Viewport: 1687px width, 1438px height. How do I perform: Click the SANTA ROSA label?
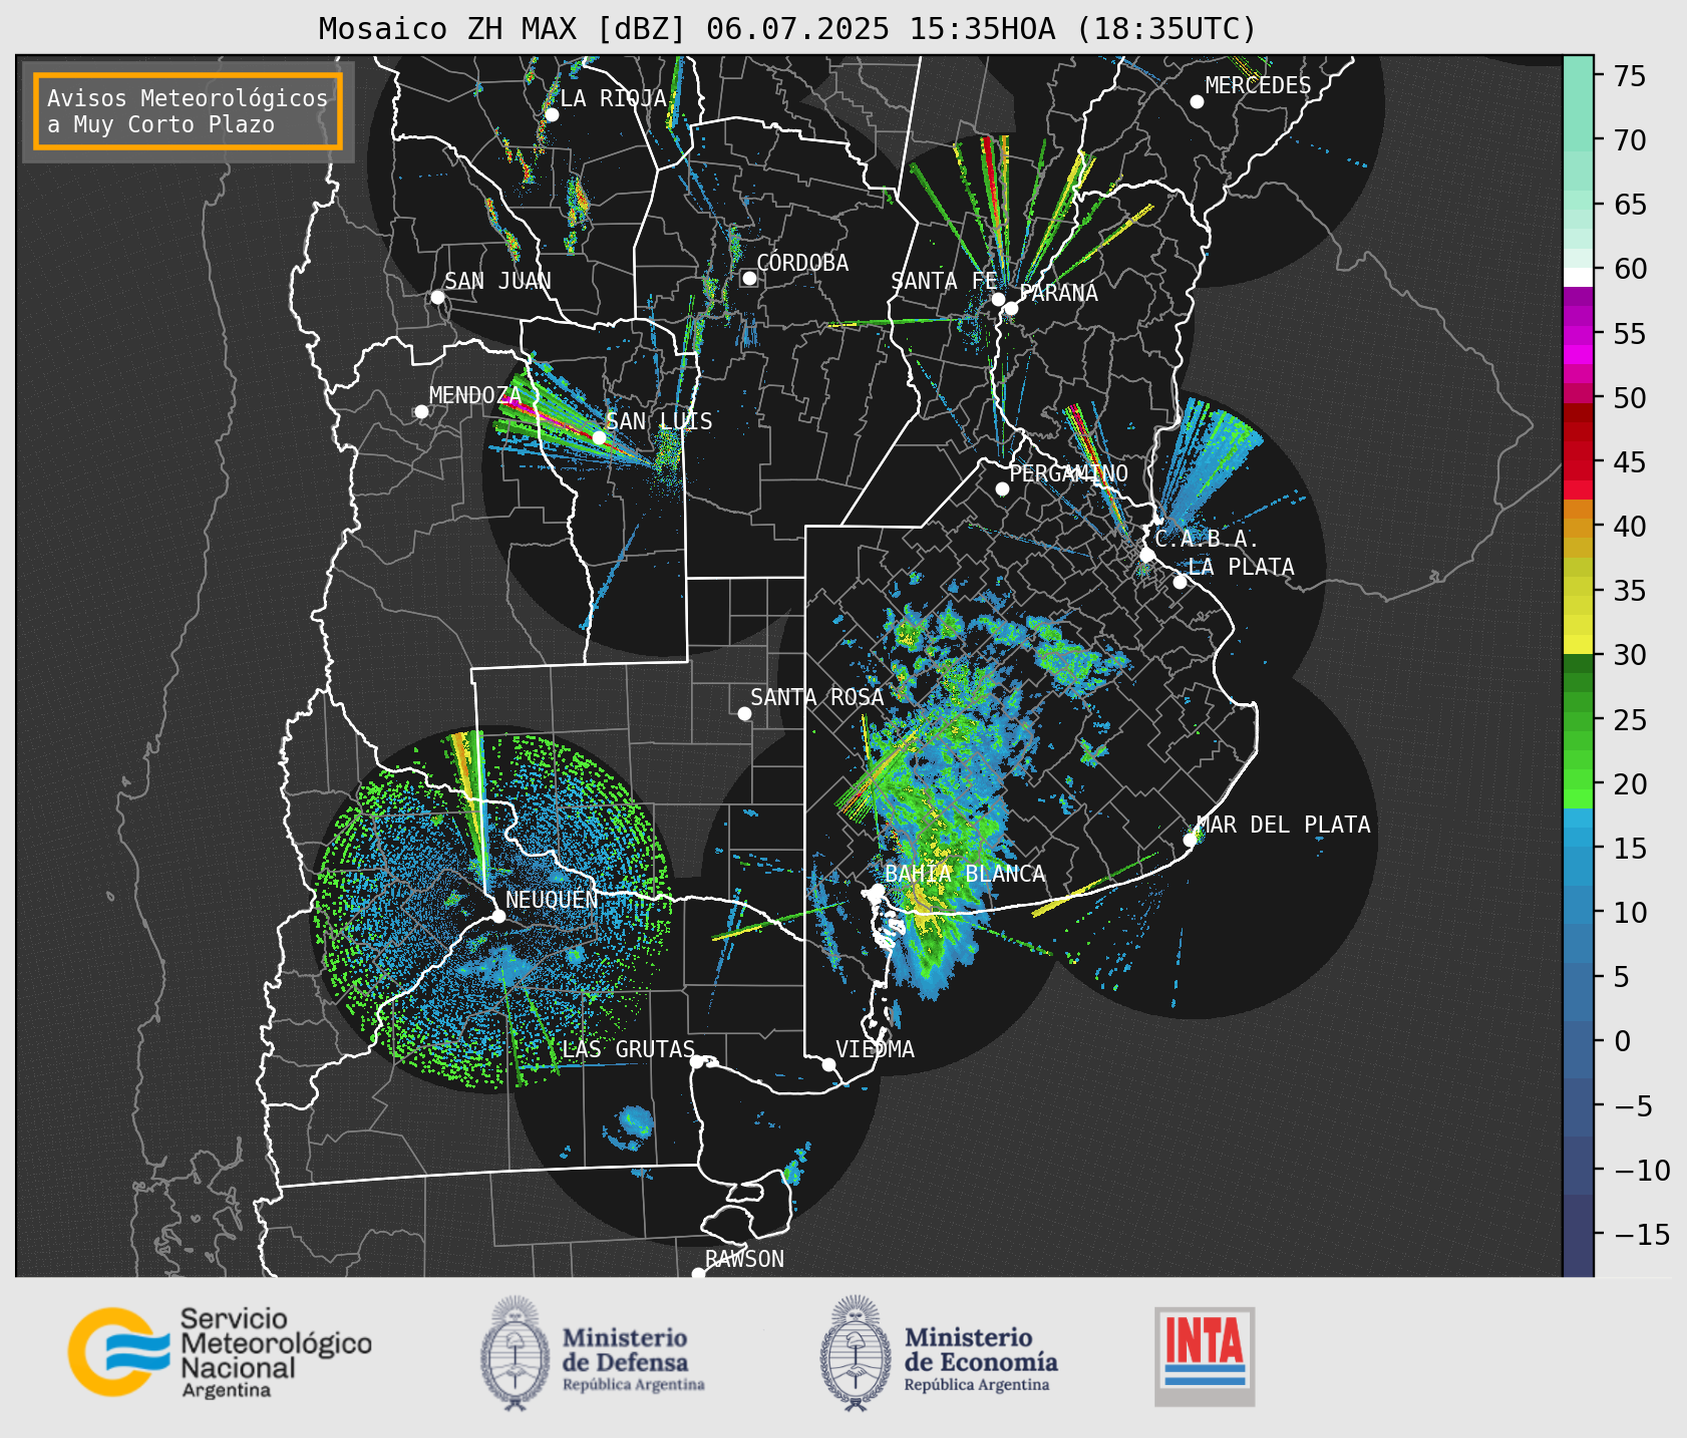coord(817,697)
